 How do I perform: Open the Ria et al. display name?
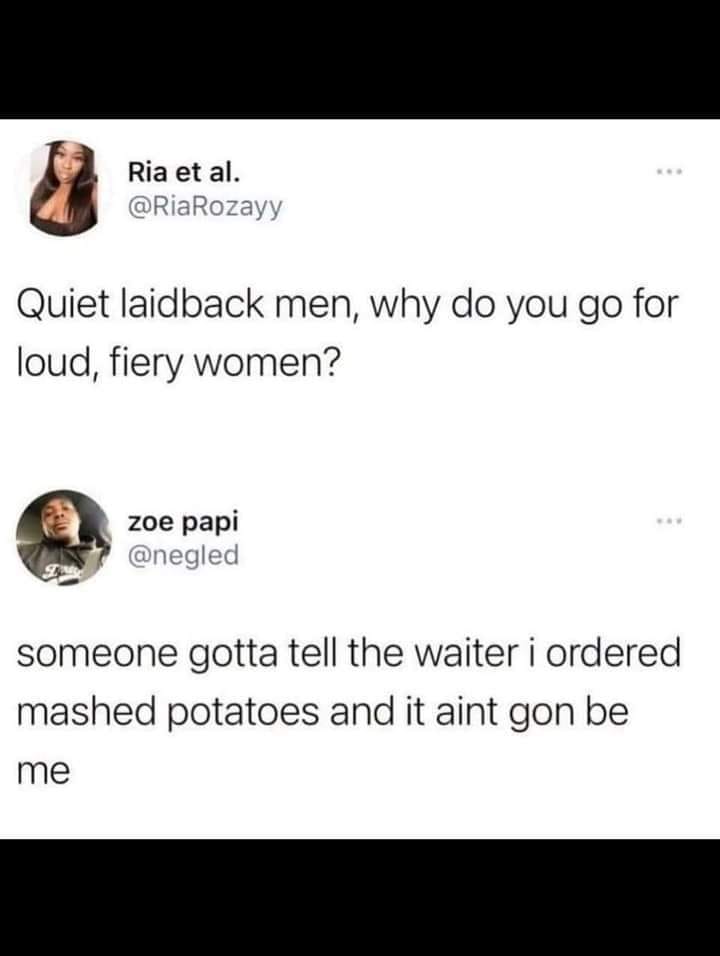pos(184,173)
